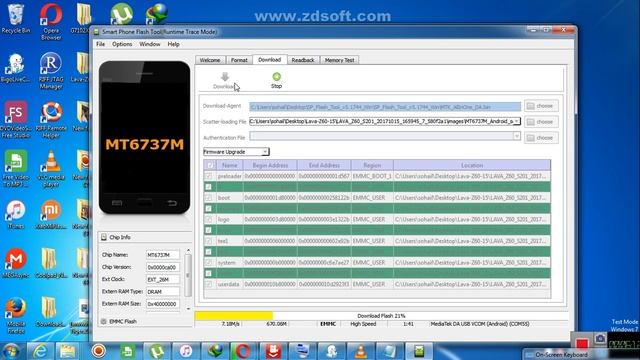Launch Opera Browser desktop shortcut
The height and width of the screenshot is (360, 640).
point(51,21)
